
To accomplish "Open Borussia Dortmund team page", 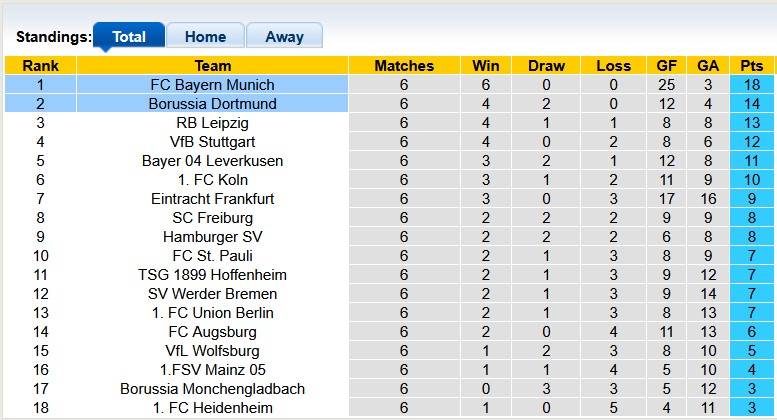I will click(x=212, y=104).
